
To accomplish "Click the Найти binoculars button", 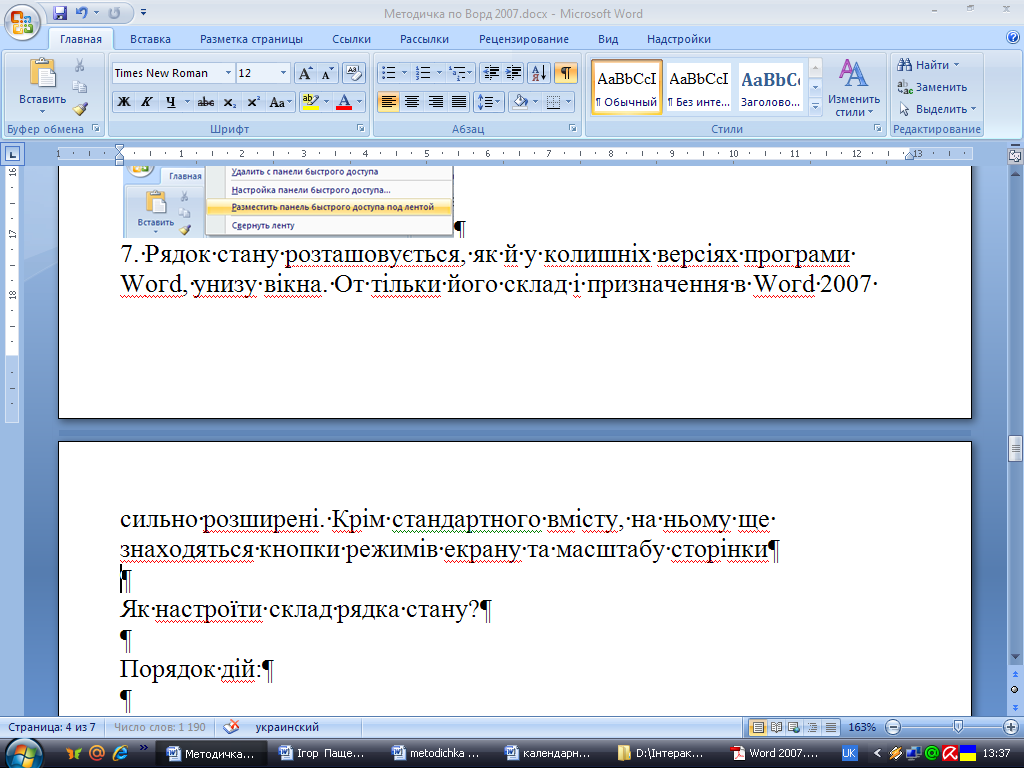I will pos(927,65).
